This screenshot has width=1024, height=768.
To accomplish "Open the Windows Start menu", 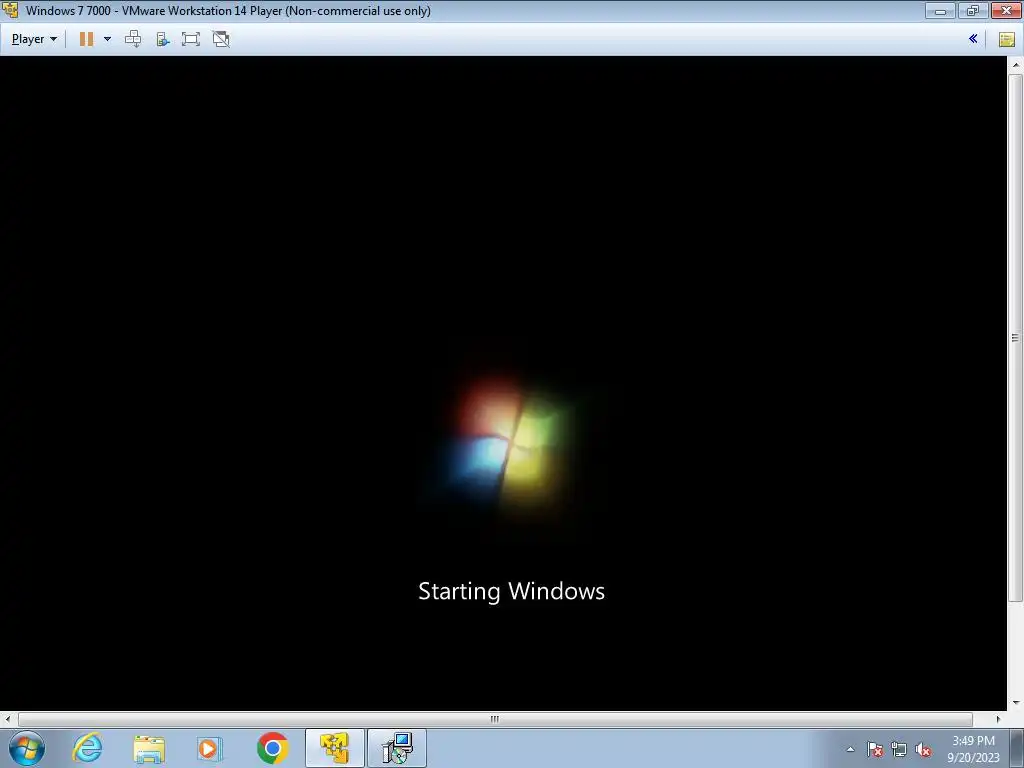I will point(27,748).
